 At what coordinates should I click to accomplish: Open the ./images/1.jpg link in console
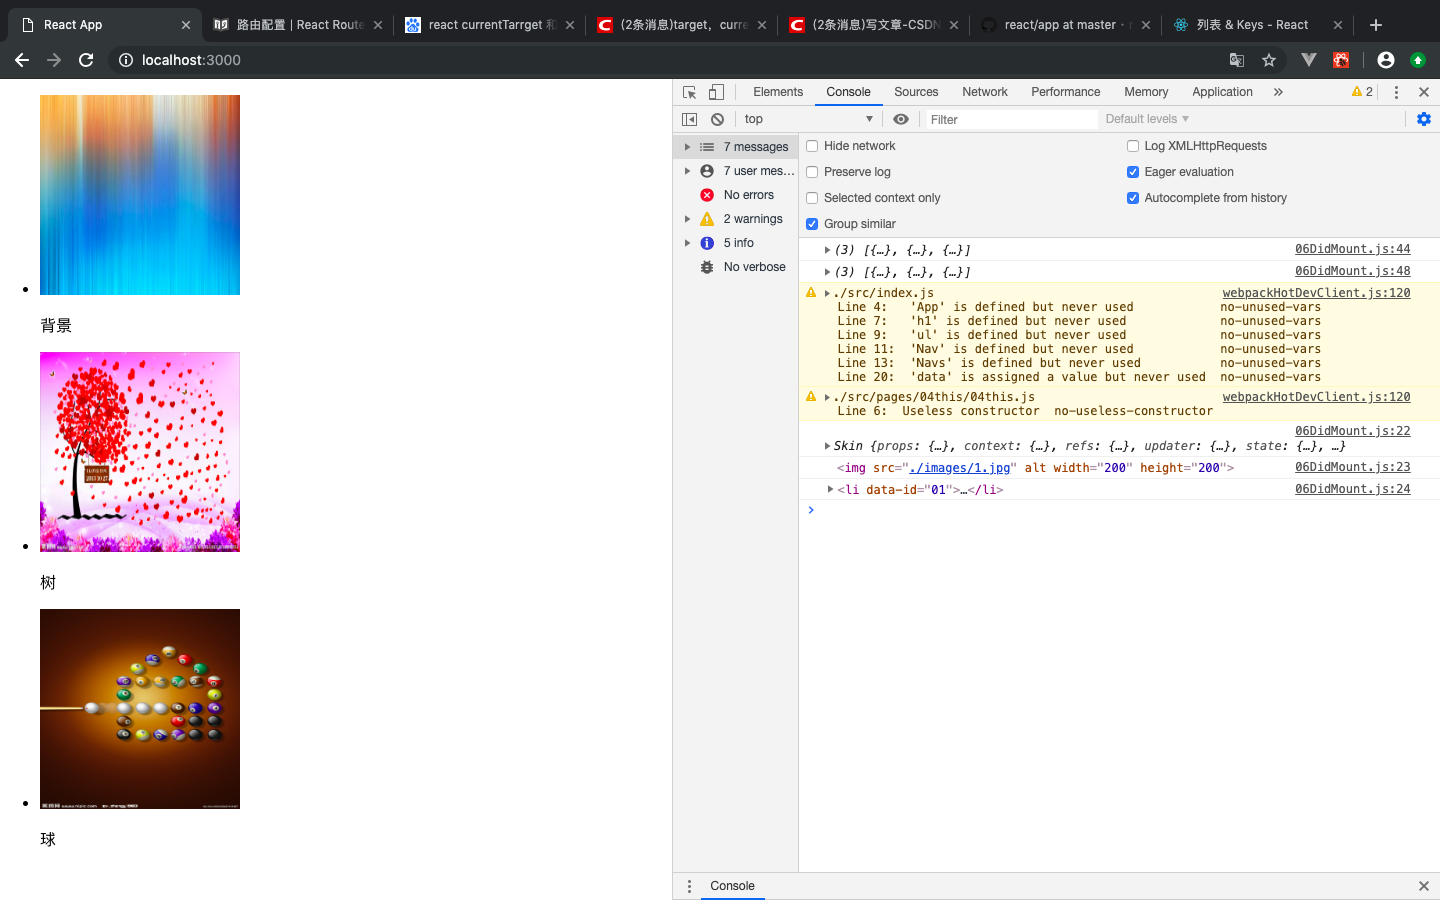tap(960, 467)
